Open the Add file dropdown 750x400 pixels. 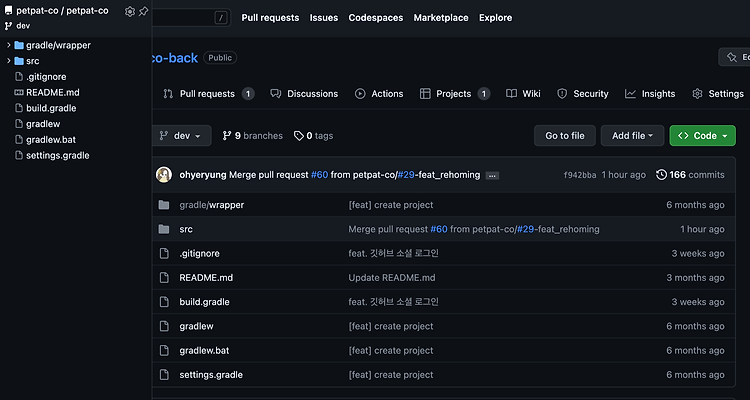point(632,136)
